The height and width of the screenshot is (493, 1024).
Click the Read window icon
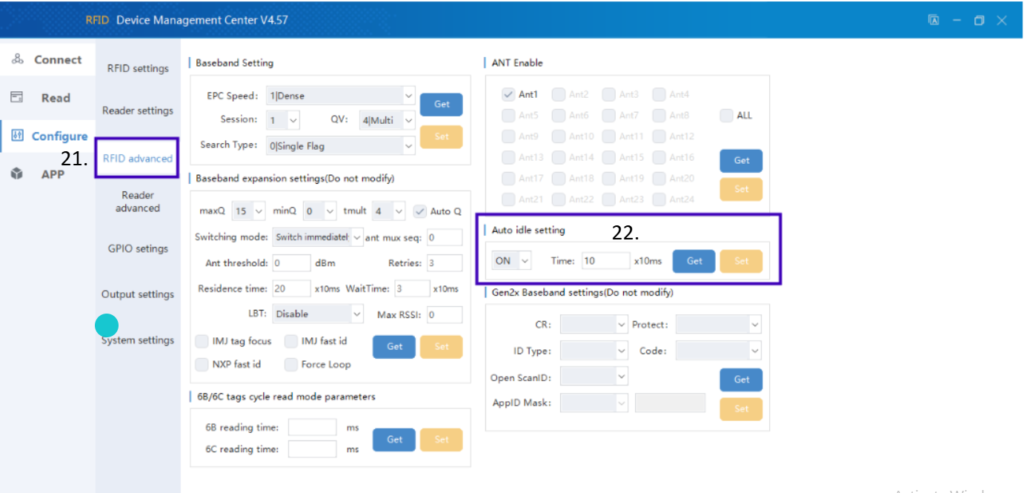point(18,97)
